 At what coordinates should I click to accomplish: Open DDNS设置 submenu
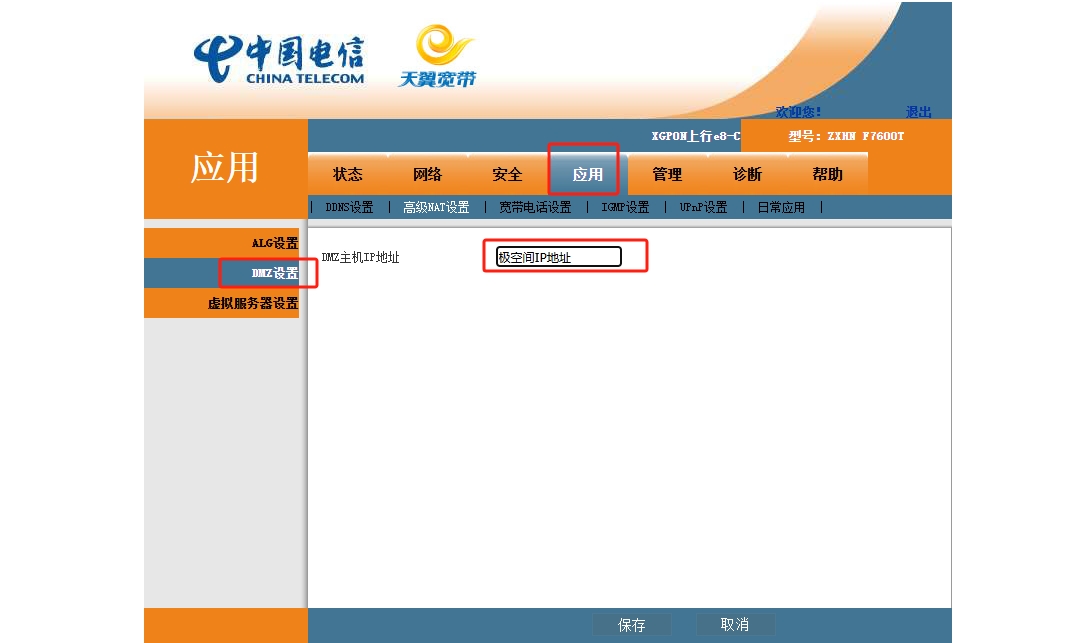(349, 208)
